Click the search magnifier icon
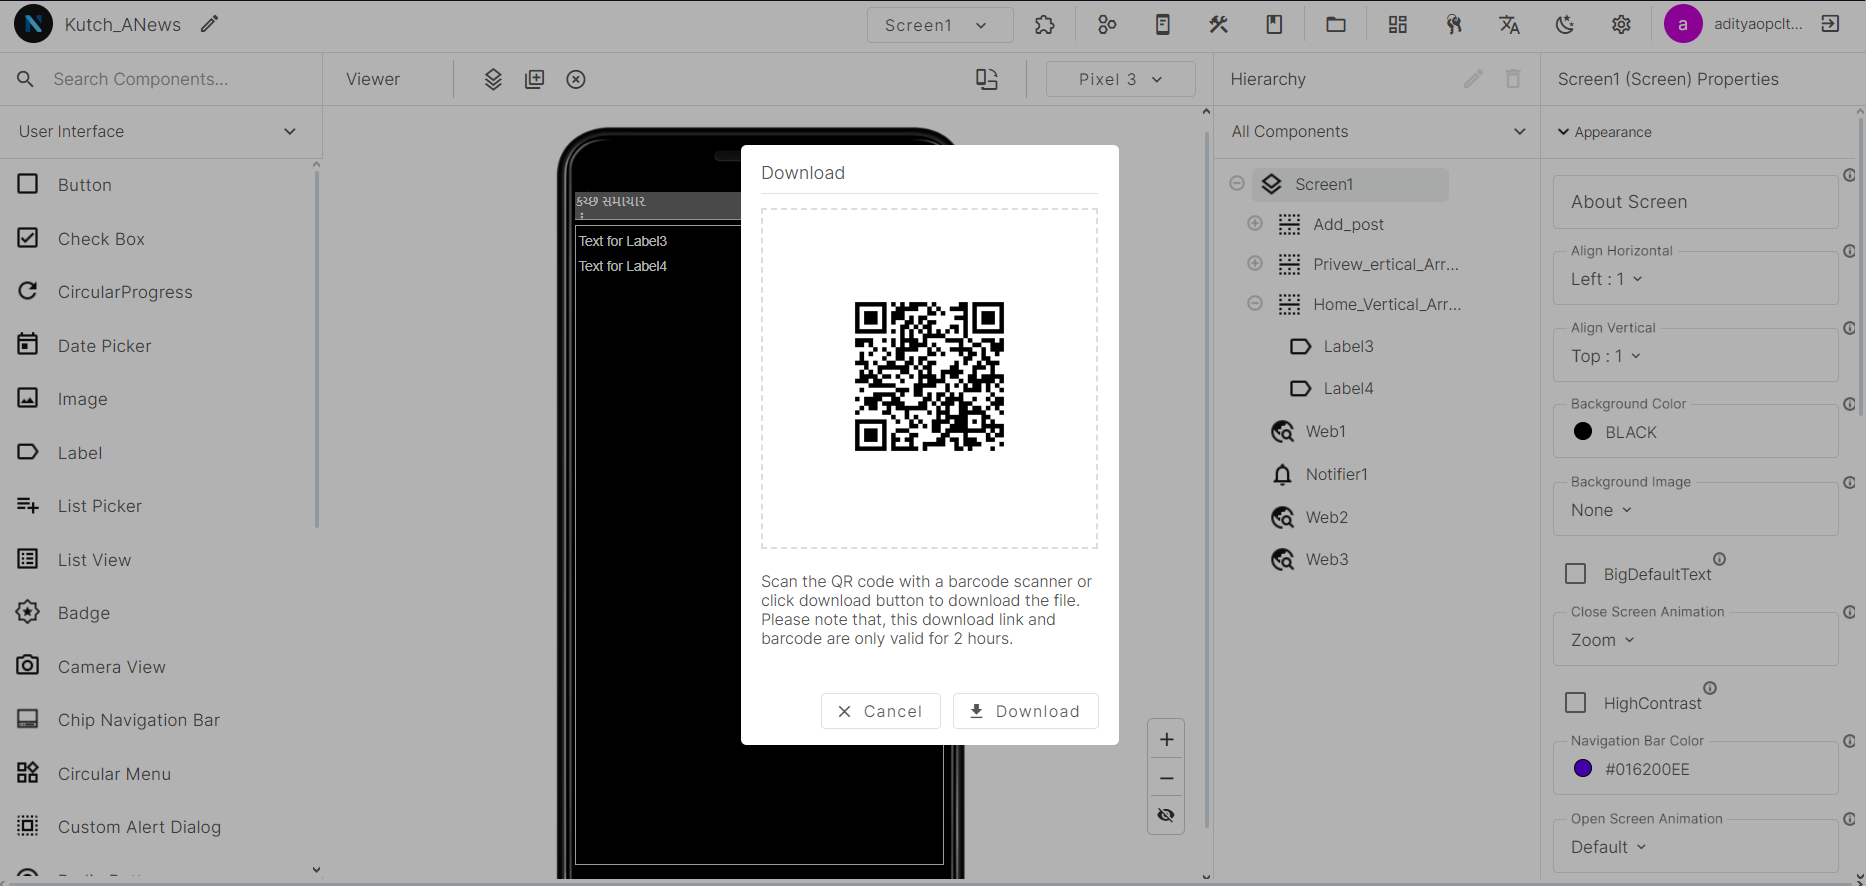The width and height of the screenshot is (1866, 886). 25,79
